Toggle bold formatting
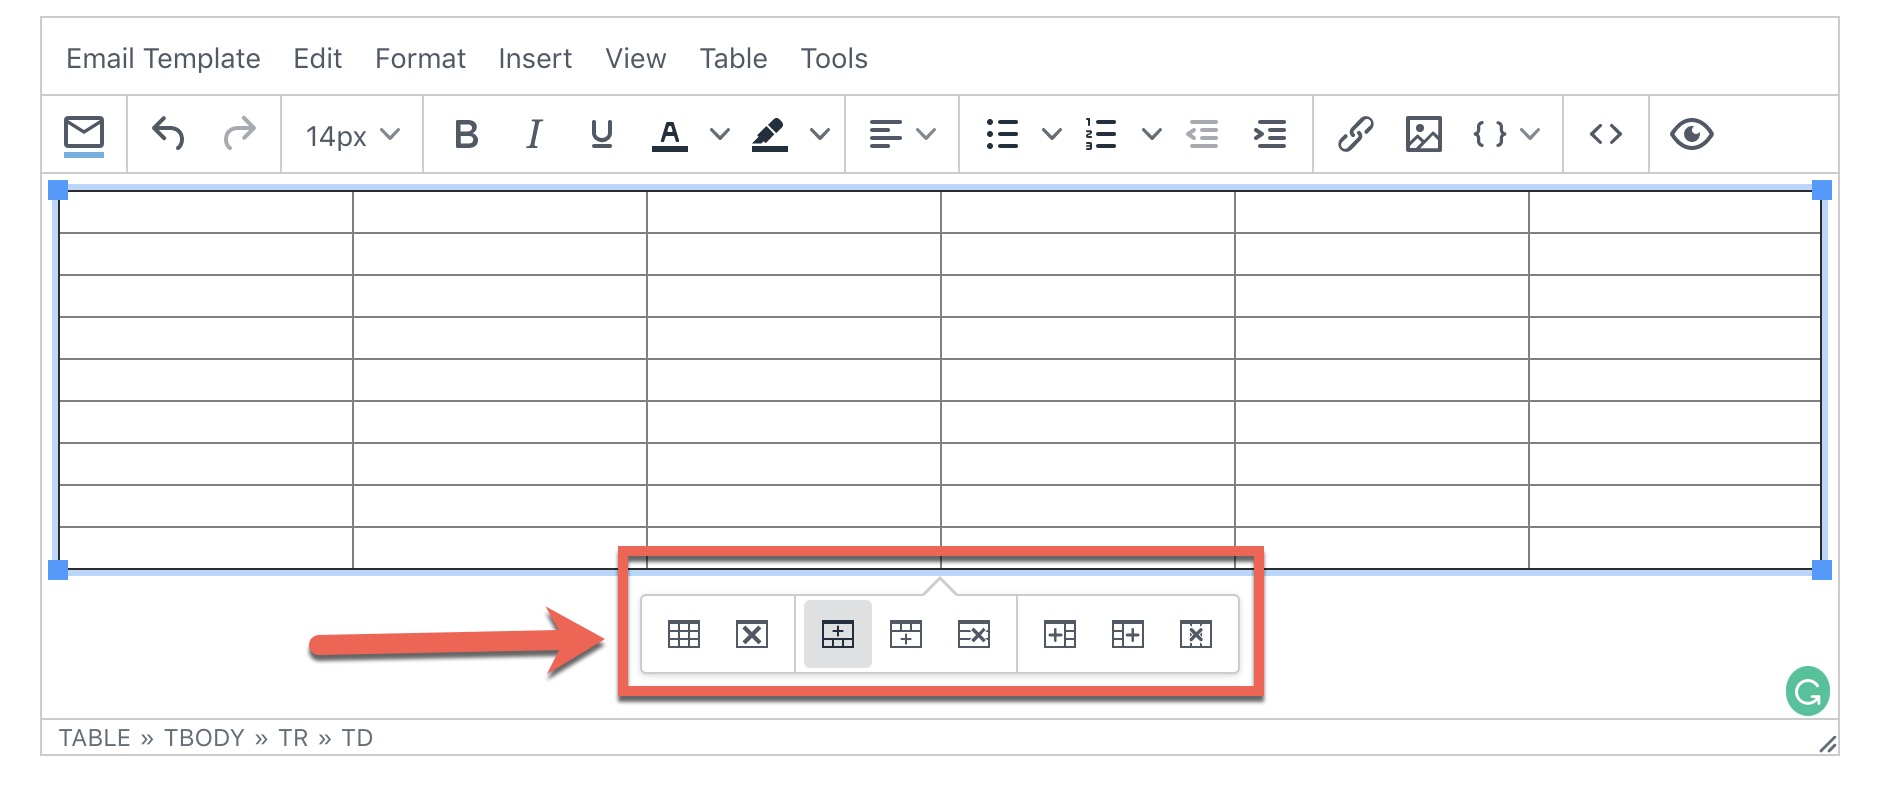Screen dimensions: 1884x790 coord(466,134)
